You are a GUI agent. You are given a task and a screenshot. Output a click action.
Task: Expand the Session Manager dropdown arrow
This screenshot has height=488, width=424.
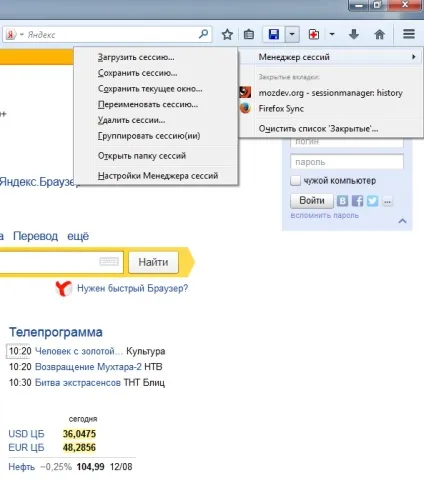[292, 34]
